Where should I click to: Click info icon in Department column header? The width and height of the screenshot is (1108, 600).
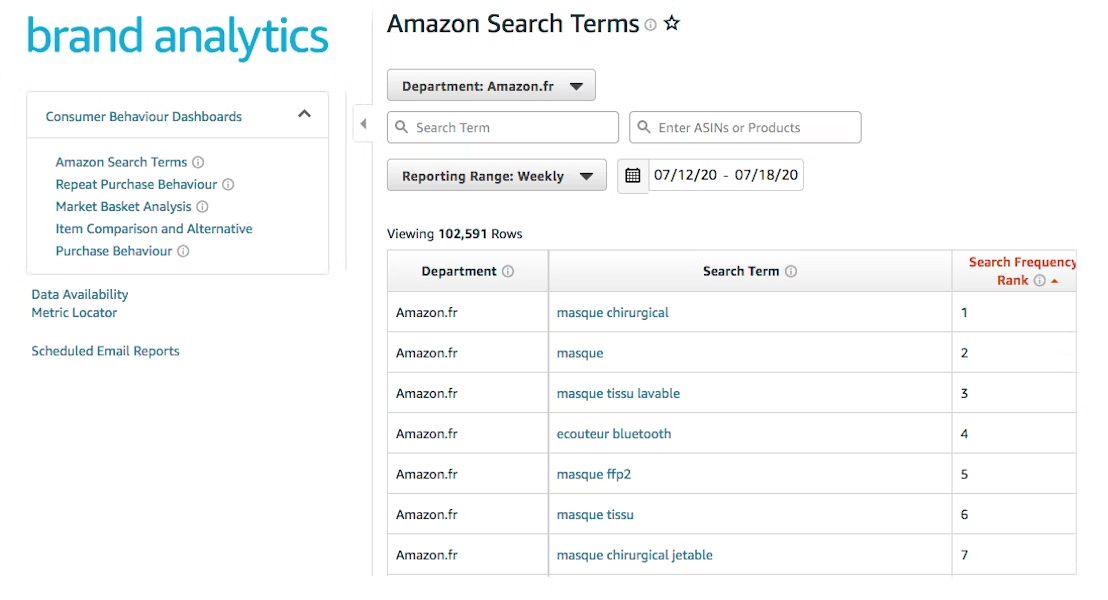click(508, 271)
